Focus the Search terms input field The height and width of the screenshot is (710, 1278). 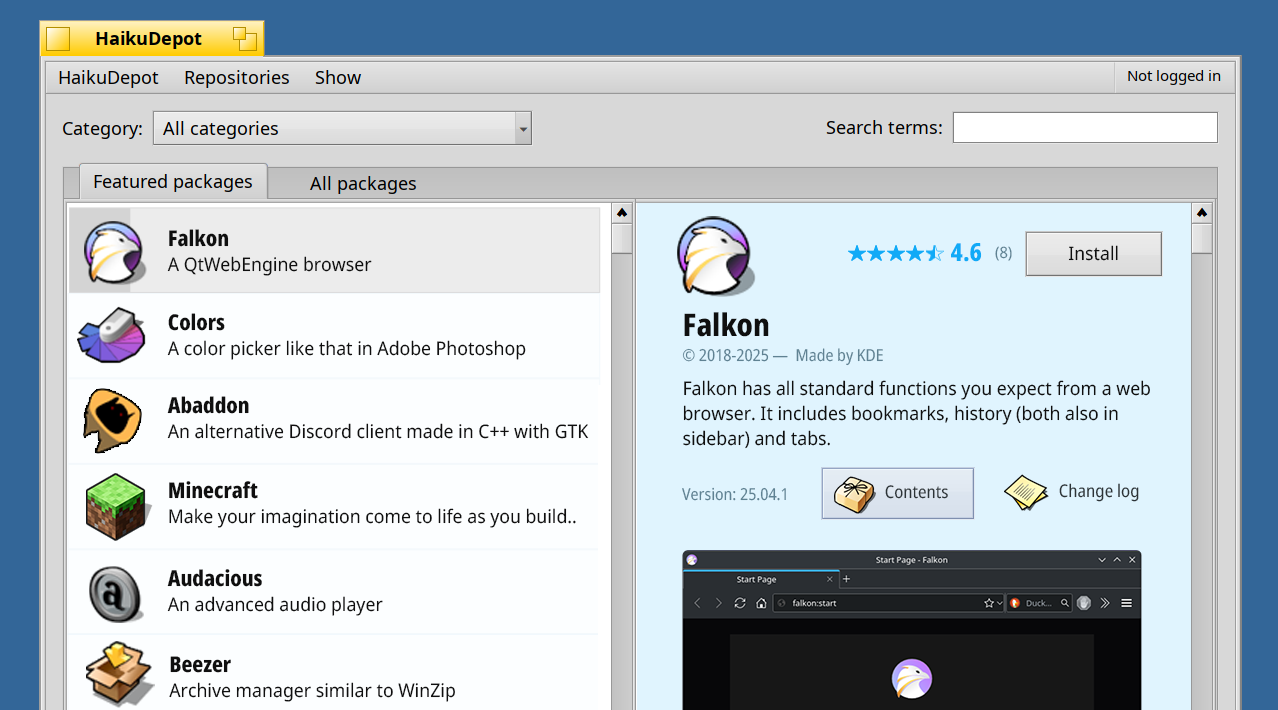click(1085, 127)
